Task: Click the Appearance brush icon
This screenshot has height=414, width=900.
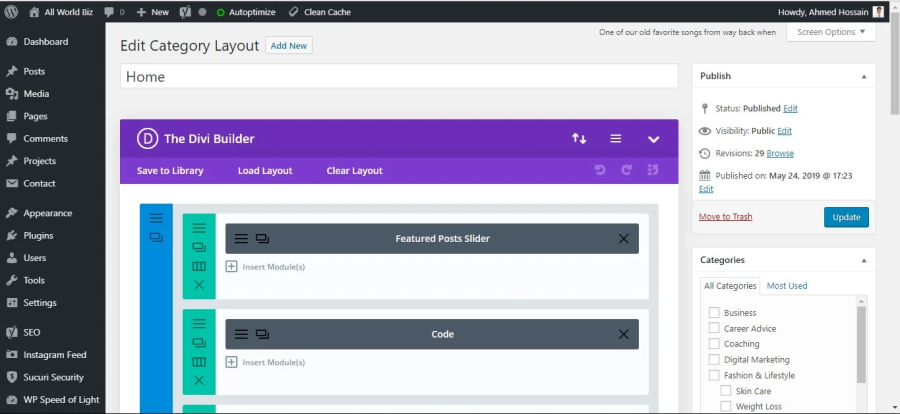Action: [11, 213]
